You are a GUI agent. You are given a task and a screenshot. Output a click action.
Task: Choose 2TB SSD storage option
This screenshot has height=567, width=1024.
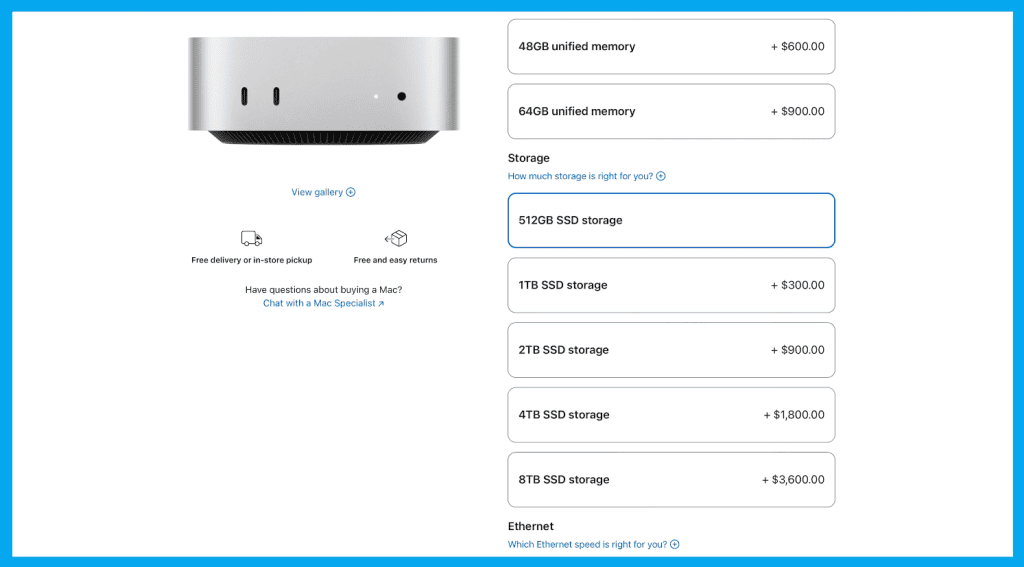point(671,350)
